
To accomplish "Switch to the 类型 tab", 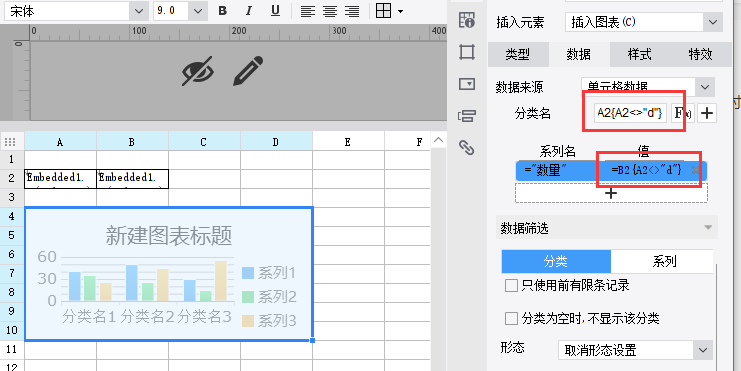I will click(x=517, y=54).
